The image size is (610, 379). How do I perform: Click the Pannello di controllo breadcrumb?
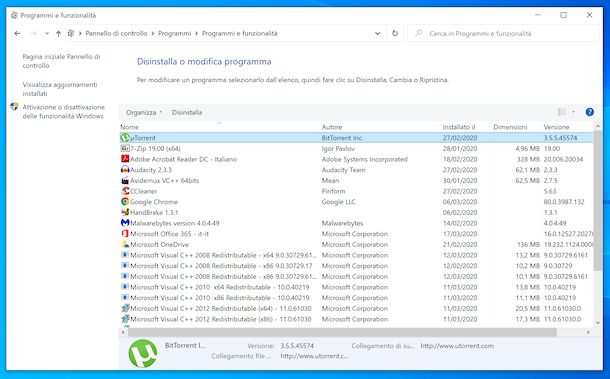pyautogui.click(x=116, y=33)
